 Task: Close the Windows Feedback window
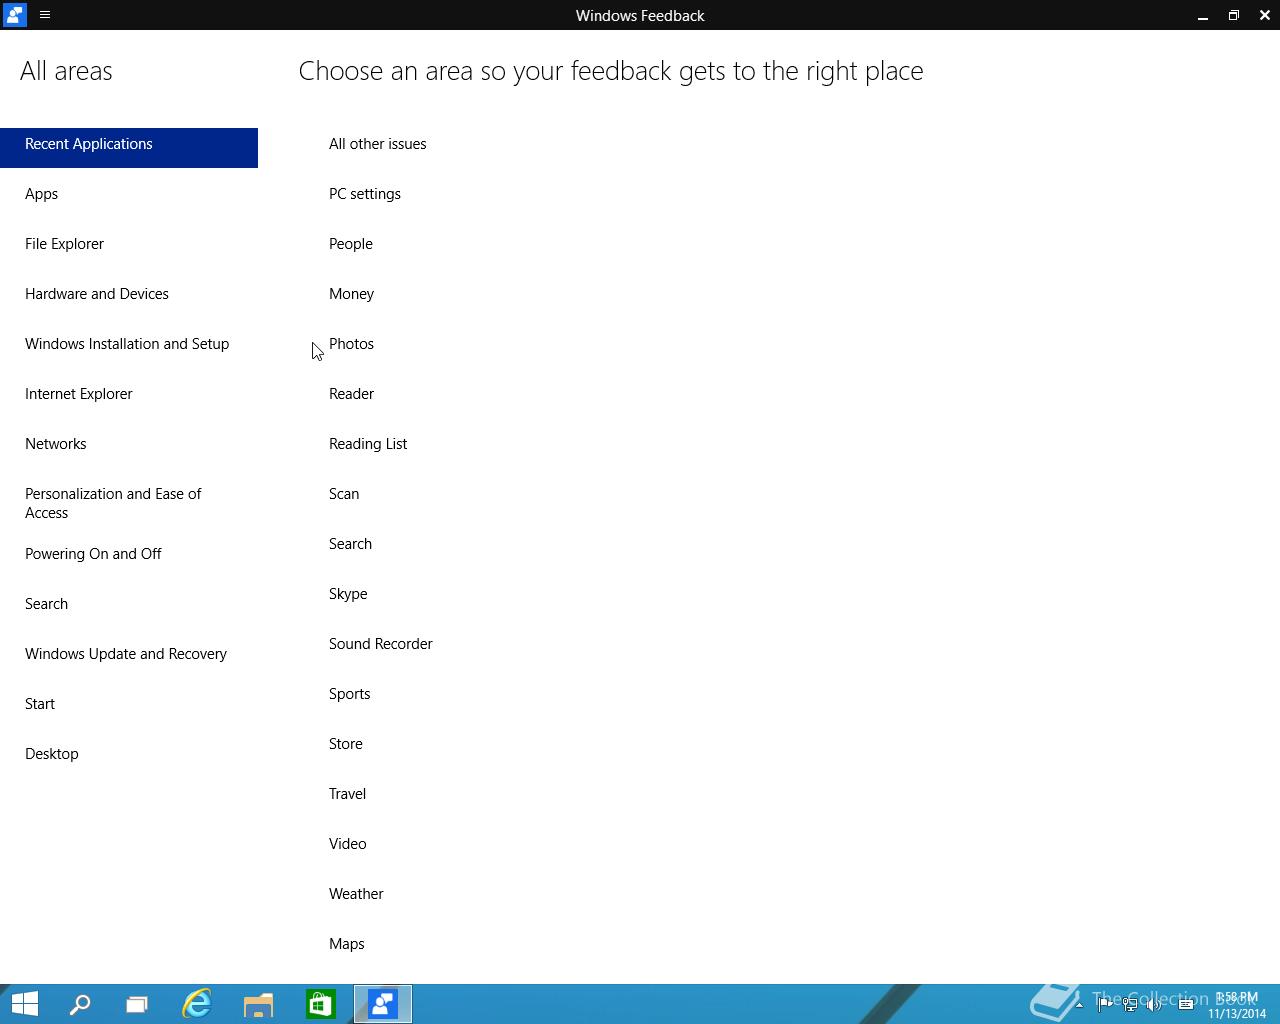(x=1264, y=15)
